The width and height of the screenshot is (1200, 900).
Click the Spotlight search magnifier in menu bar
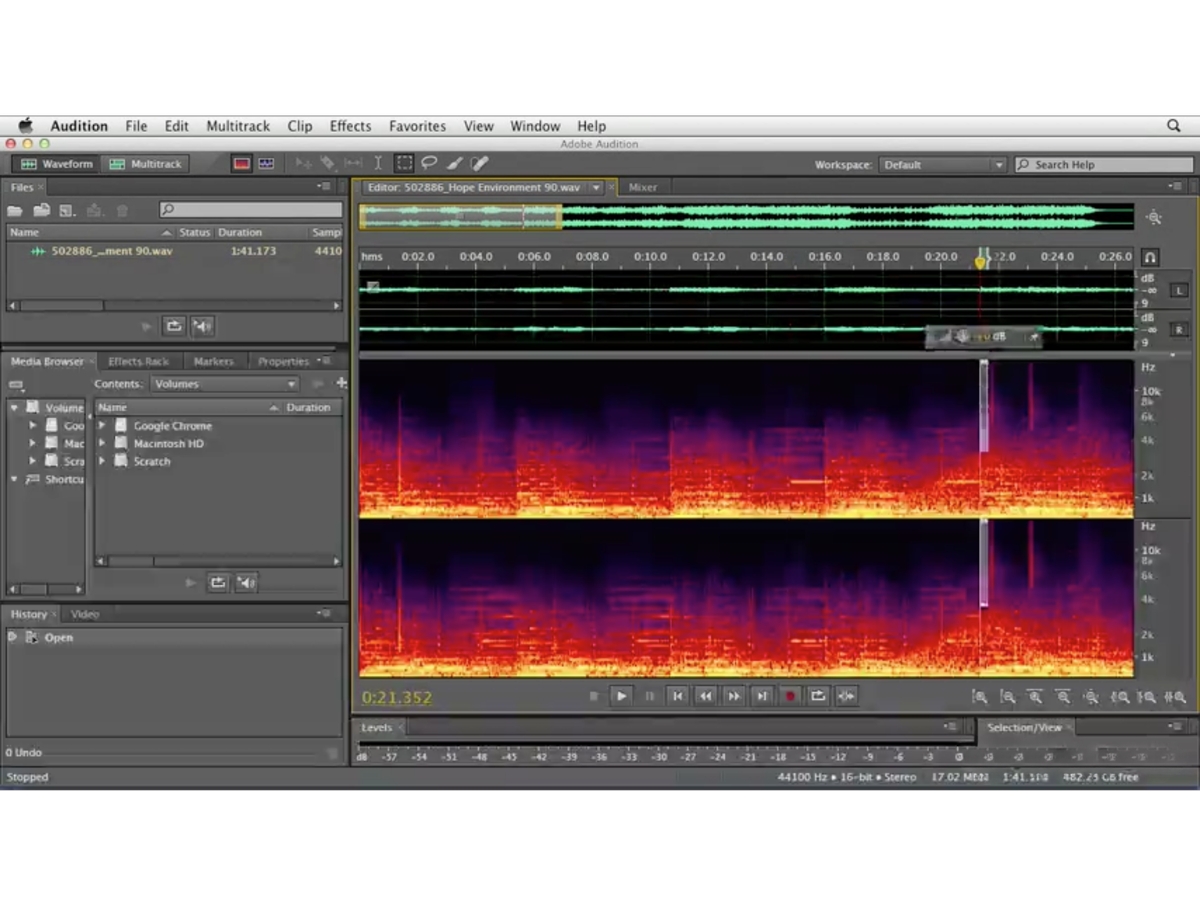(1174, 126)
